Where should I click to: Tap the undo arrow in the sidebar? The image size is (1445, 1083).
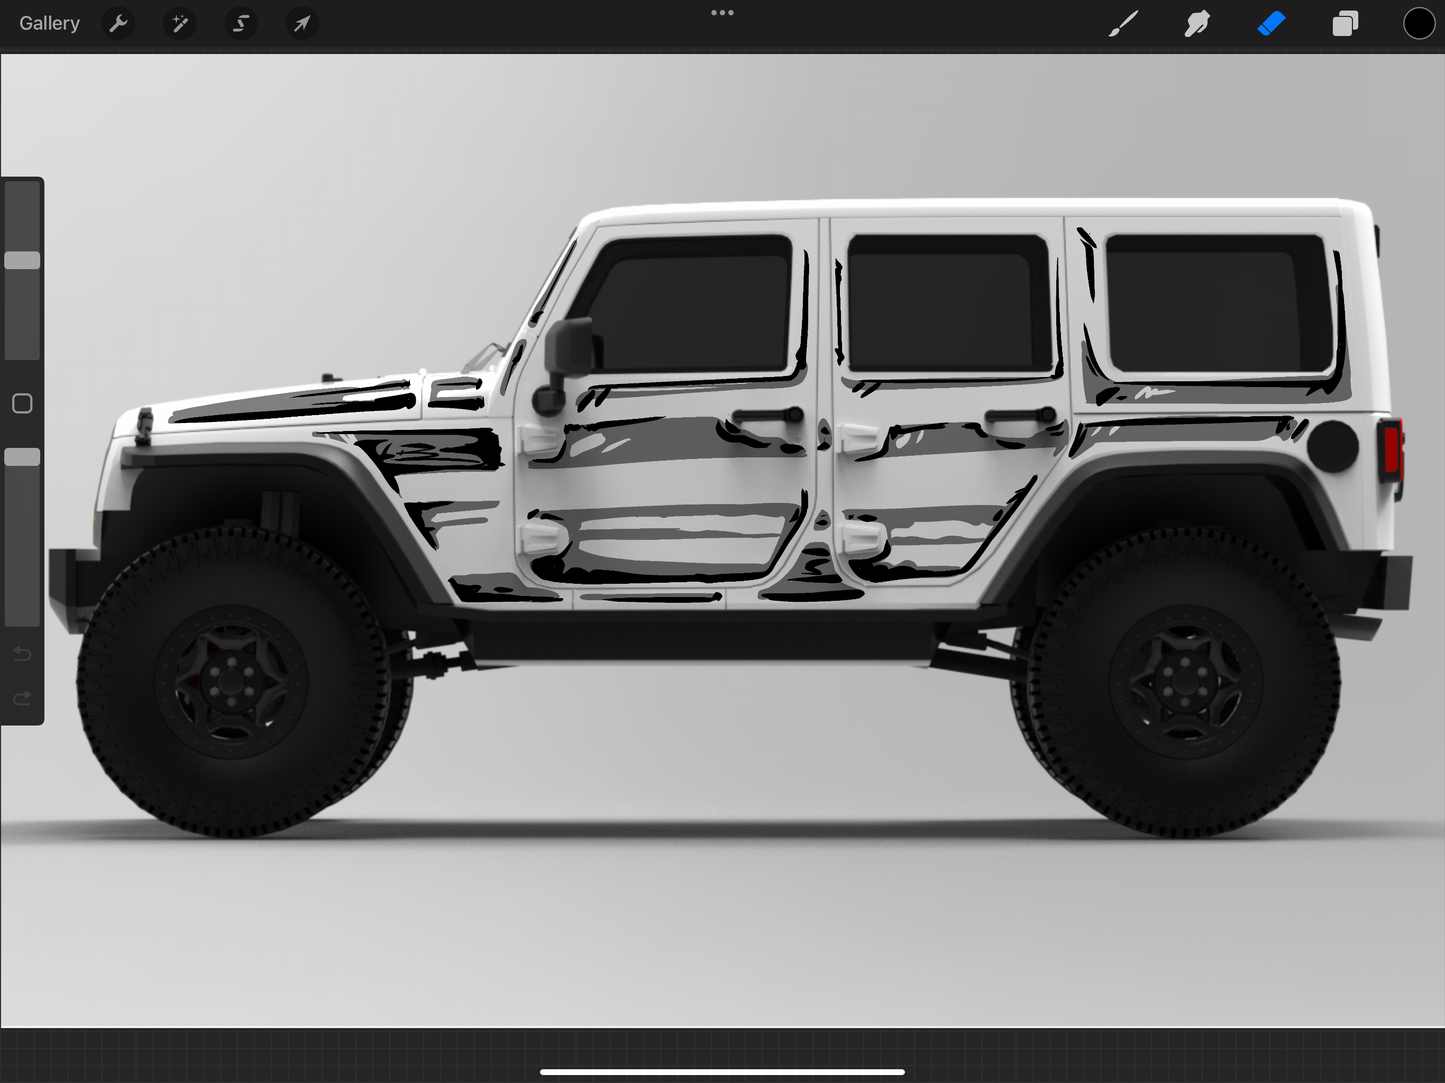click(x=22, y=653)
